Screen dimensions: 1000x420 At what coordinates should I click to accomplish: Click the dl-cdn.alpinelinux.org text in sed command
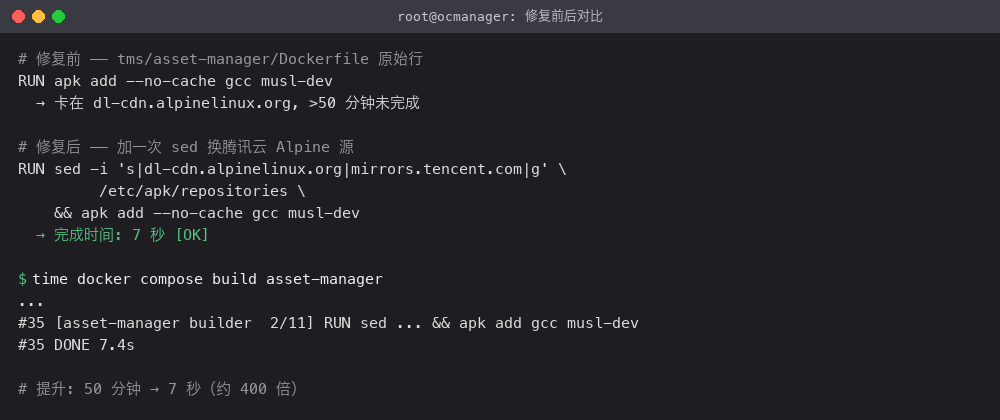pyautogui.click(x=244, y=170)
